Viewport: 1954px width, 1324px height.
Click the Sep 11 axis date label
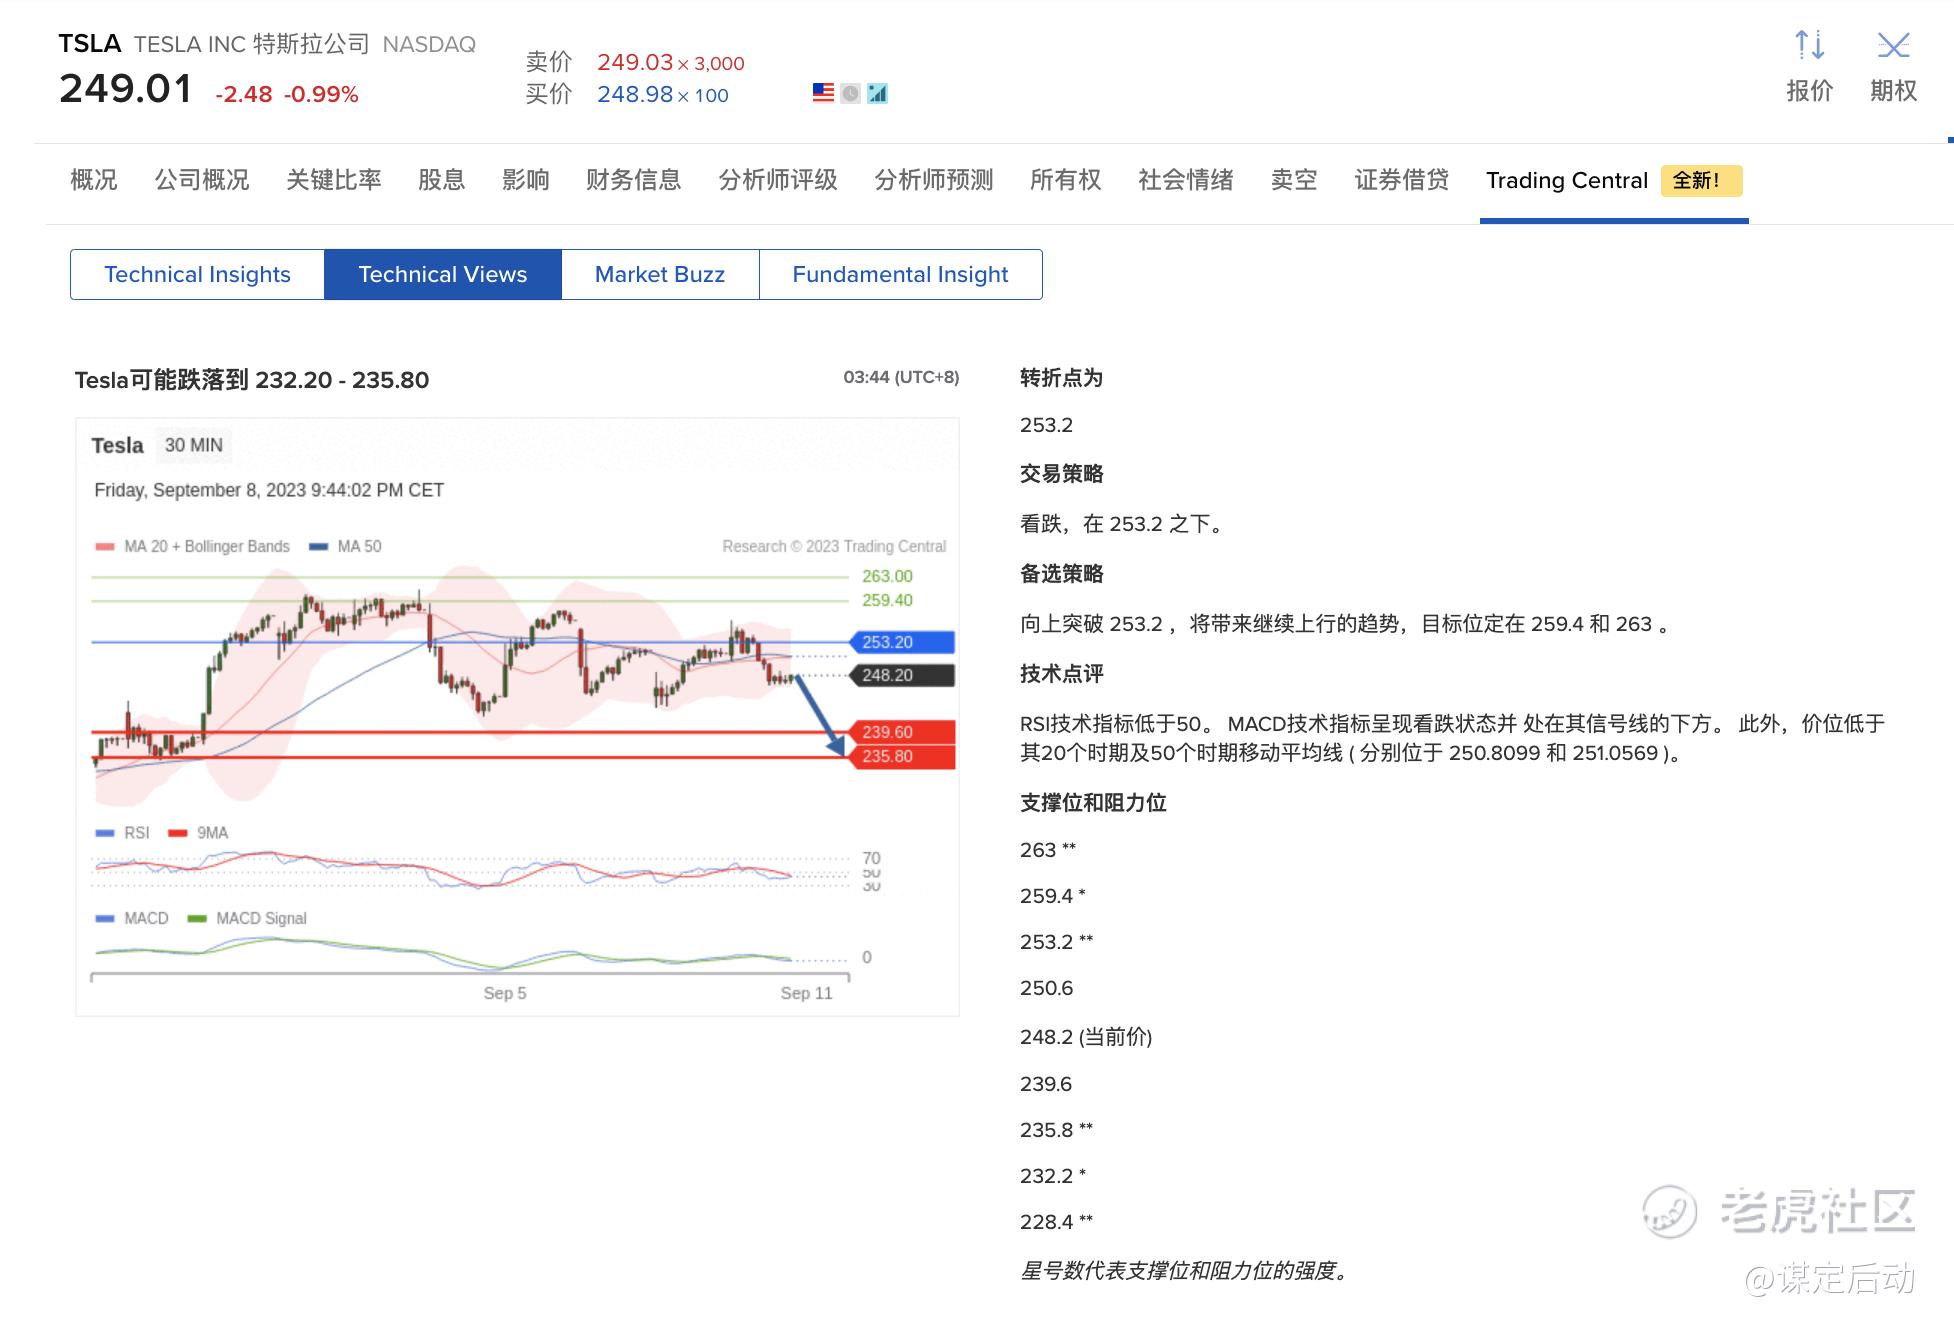pos(806,993)
